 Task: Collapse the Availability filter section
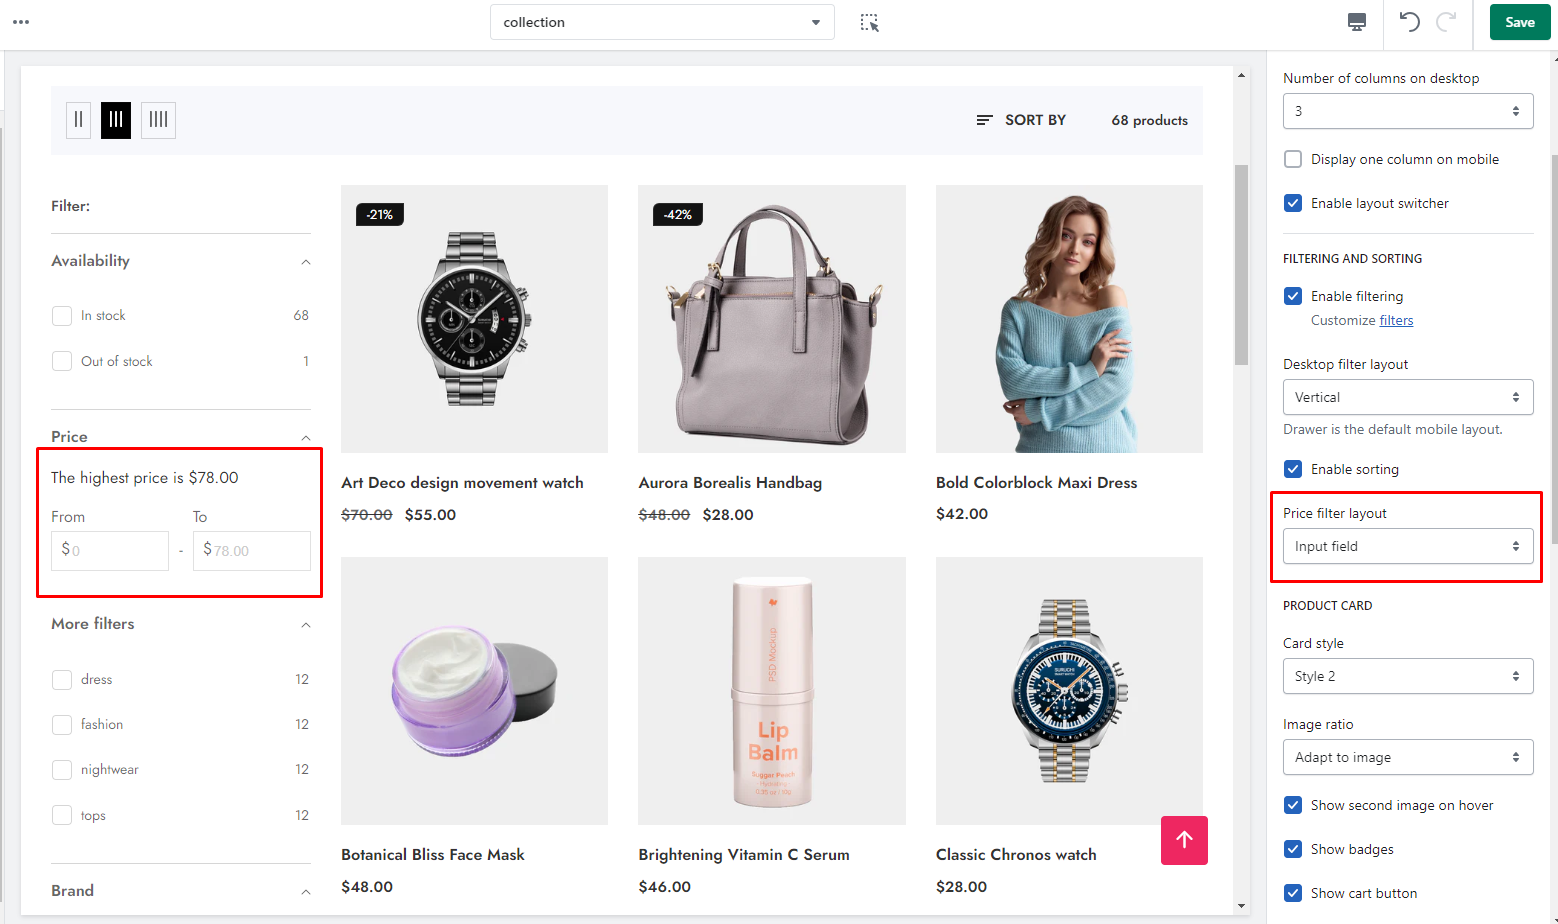click(x=306, y=262)
